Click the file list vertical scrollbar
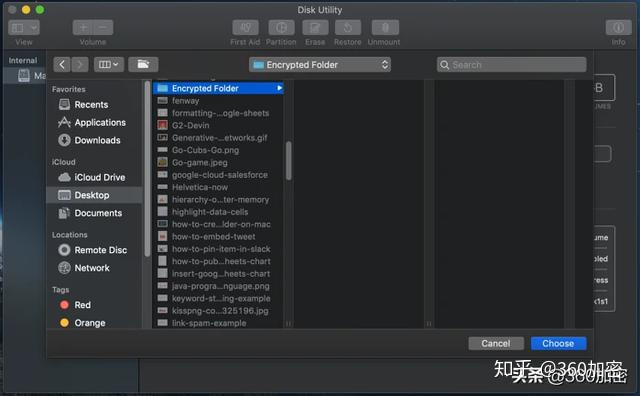 [x=289, y=160]
